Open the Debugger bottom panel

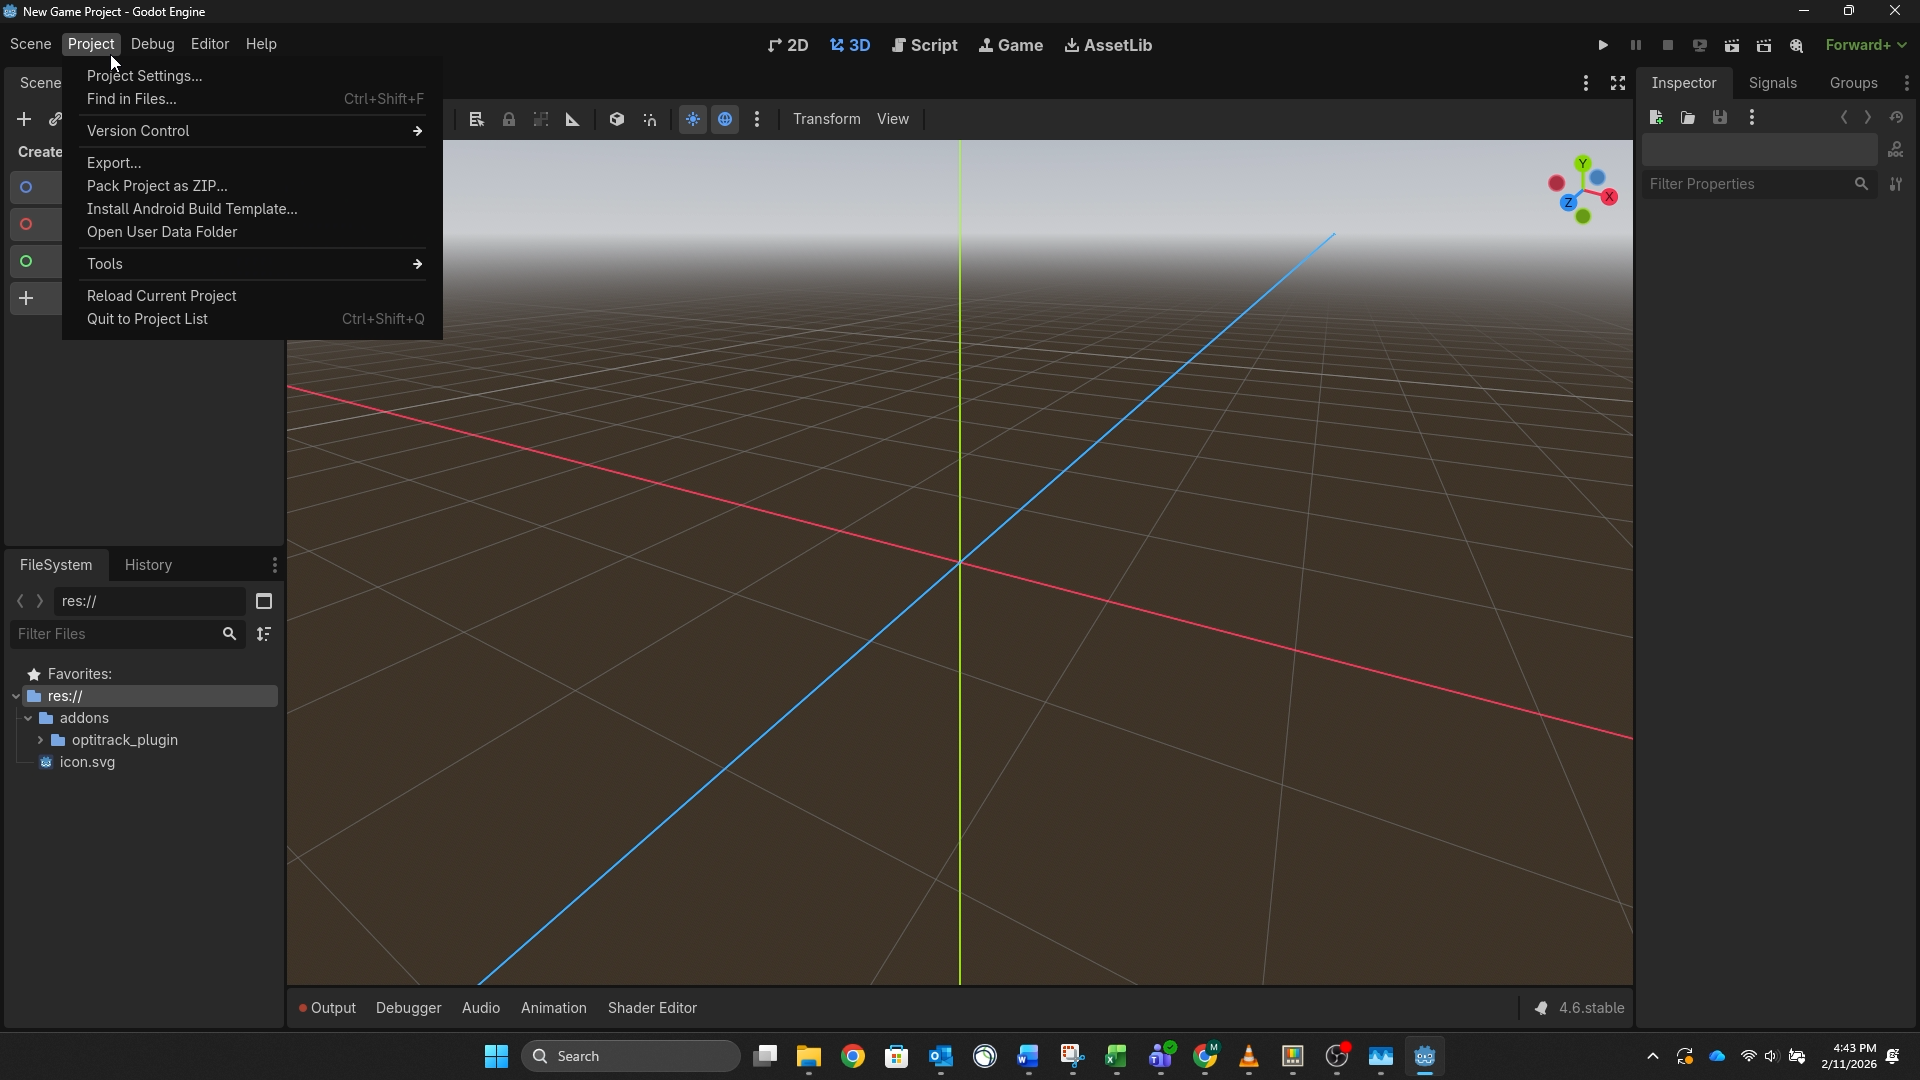tap(408, 1007)
